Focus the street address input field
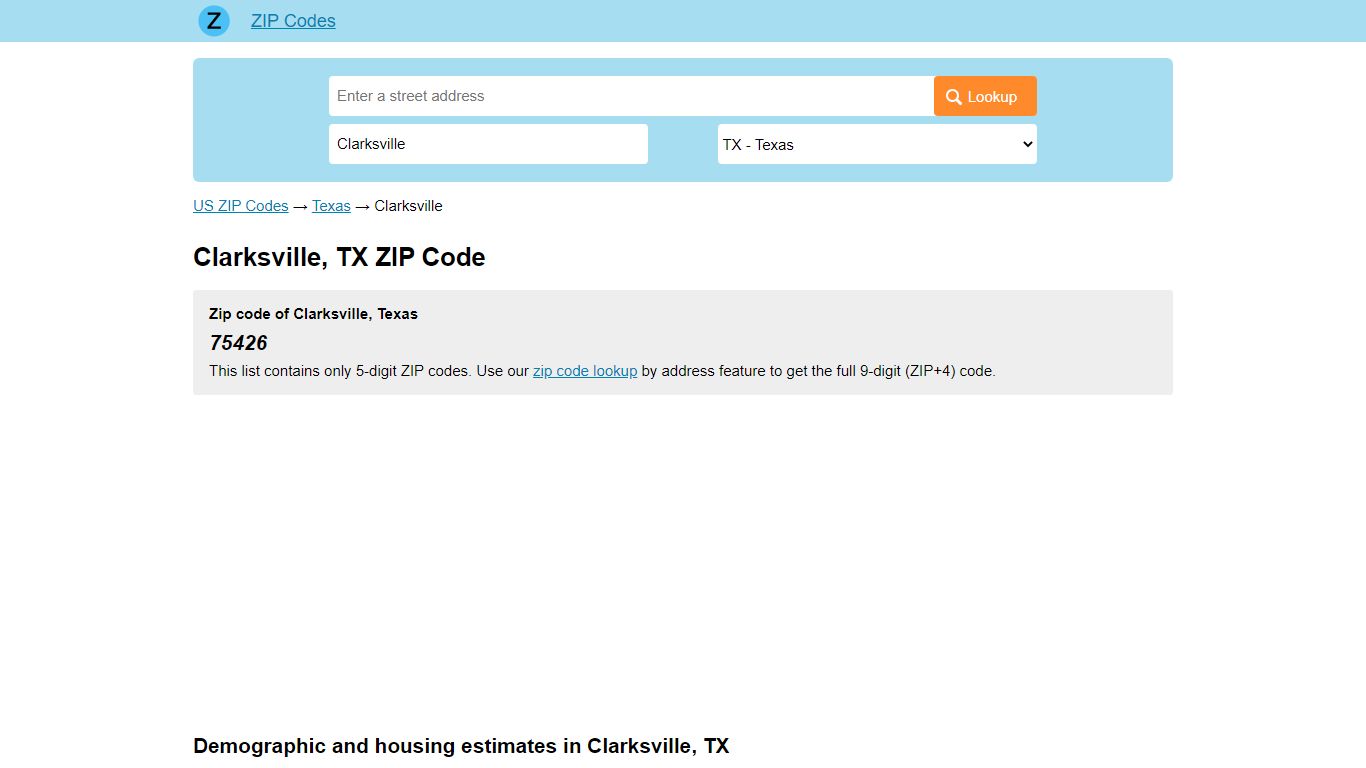The width and height of the screenshot is (1366, 768). point(631,96)
